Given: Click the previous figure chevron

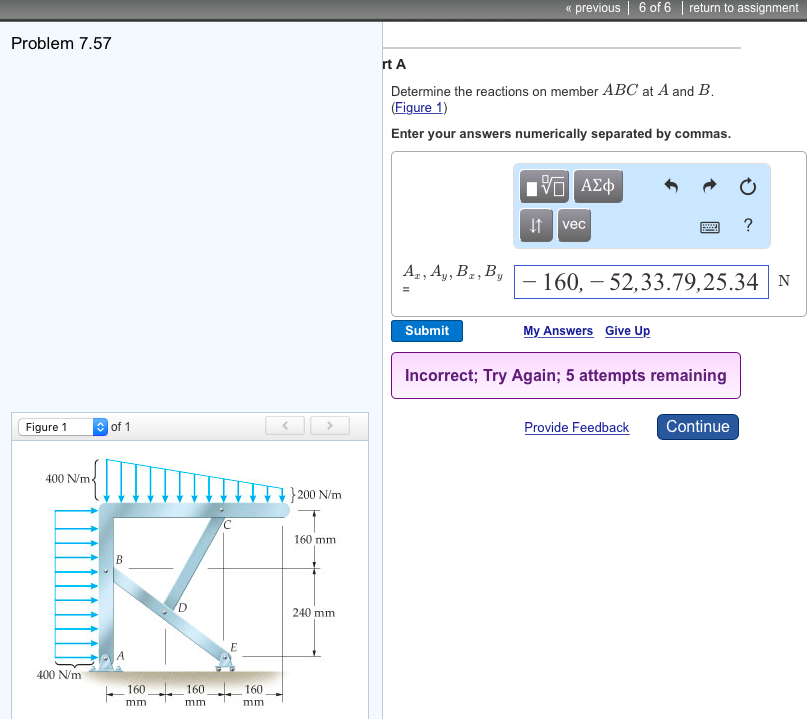Looking at the screenshot, I should (284, 425).
